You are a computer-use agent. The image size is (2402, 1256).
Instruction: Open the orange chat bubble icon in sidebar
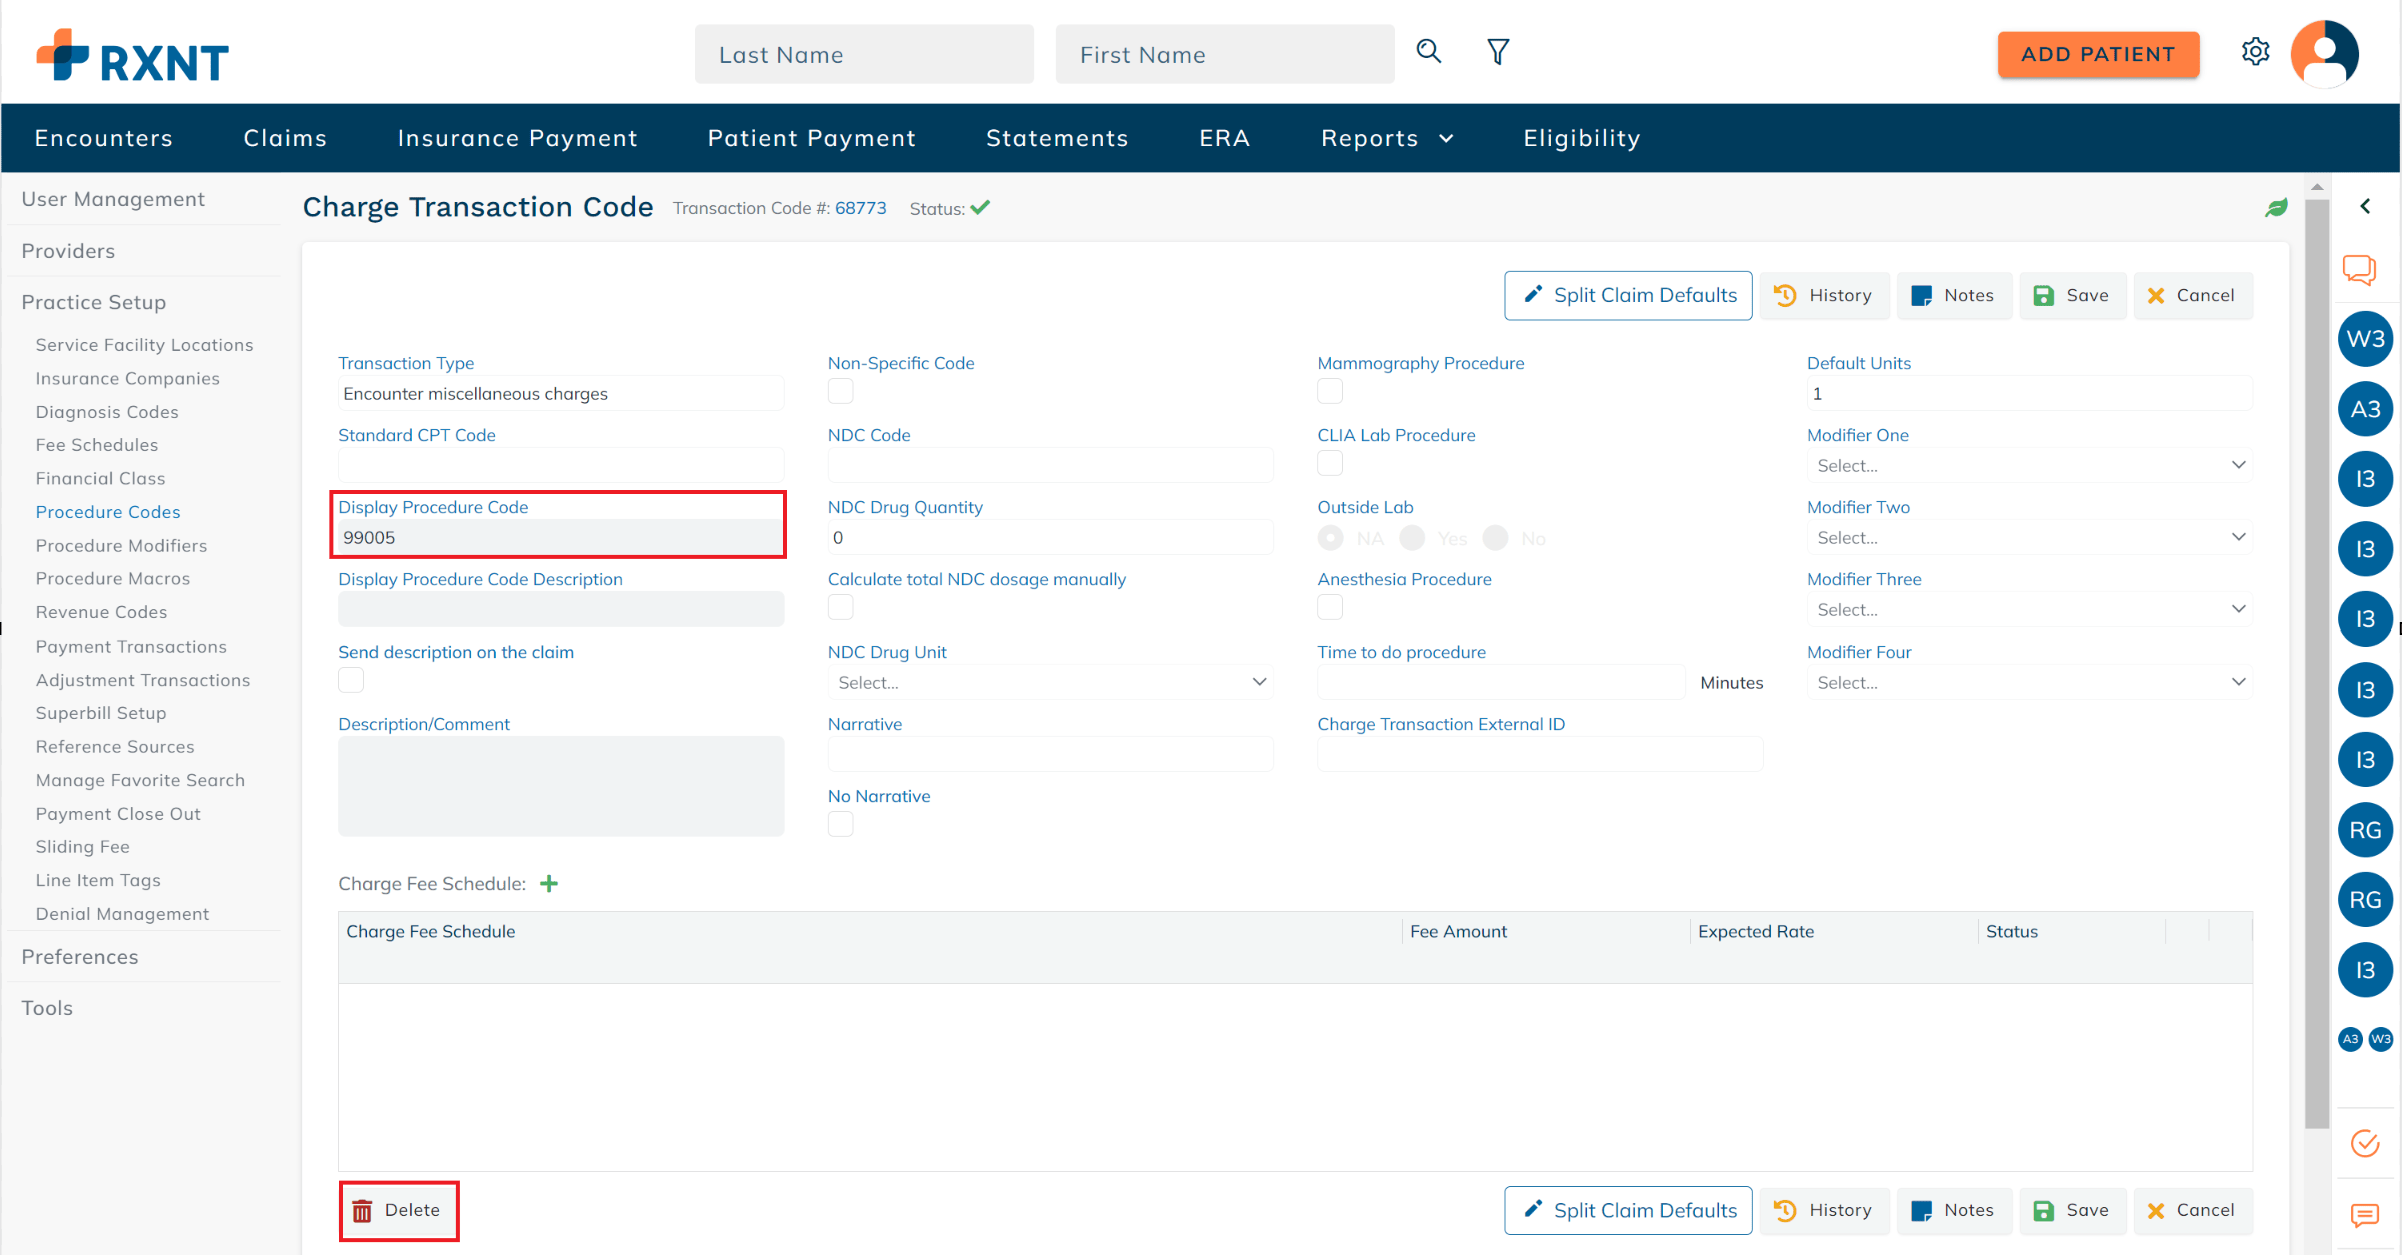[2360, 269]
